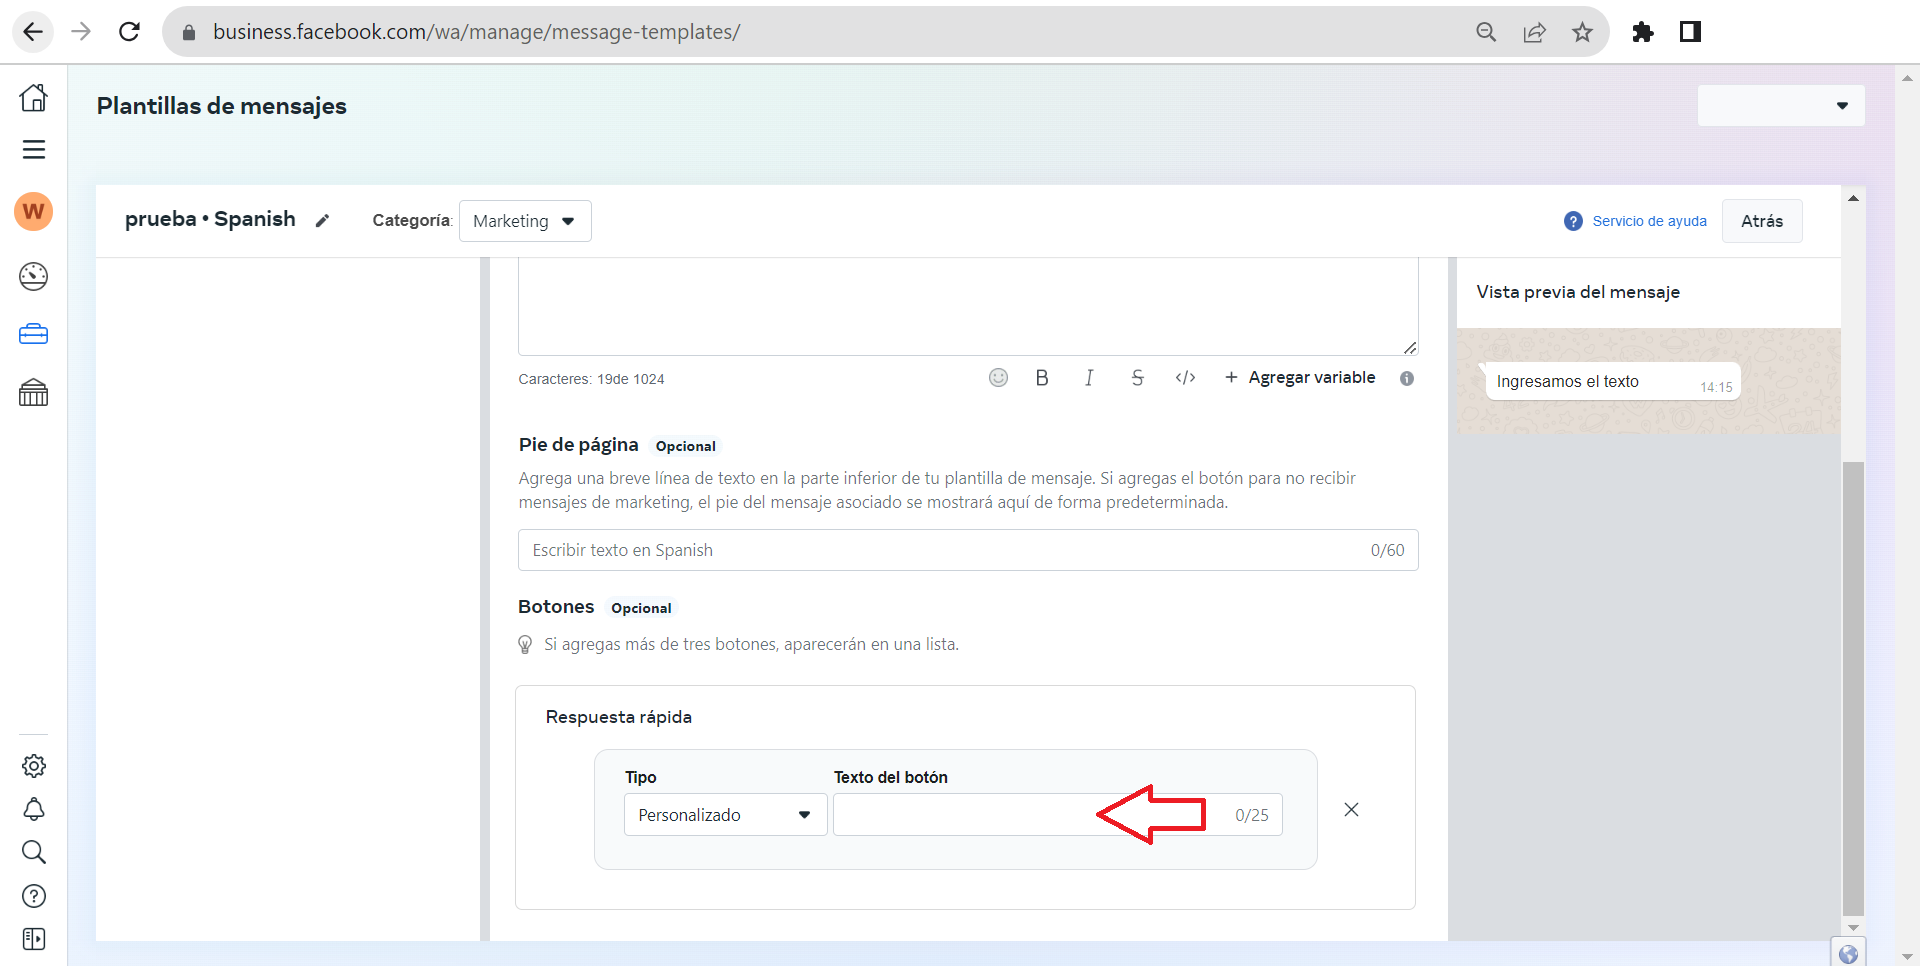Open the orange W account avatar
The width and height of the screenshot is (1920, 966).
coord(34,212)
